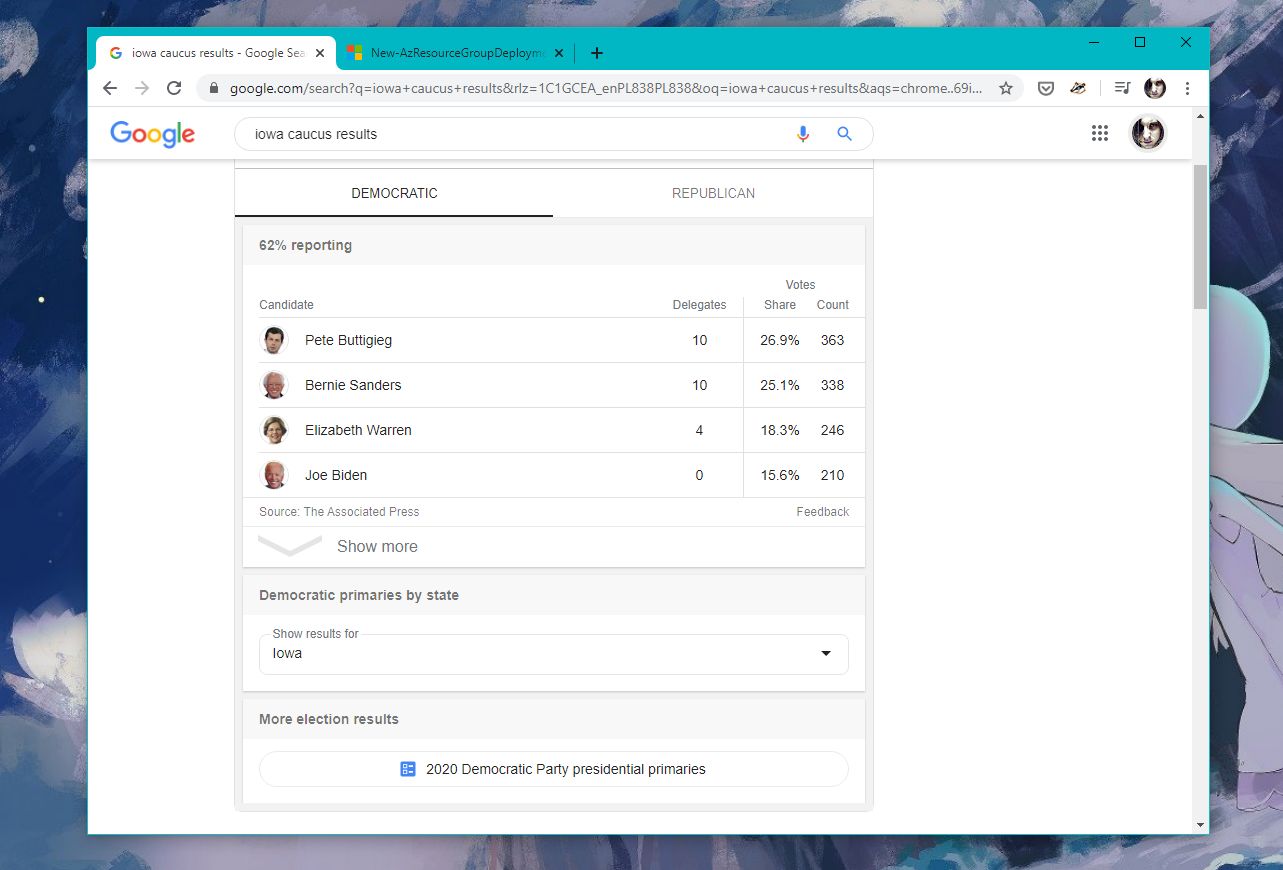Image resolution: width=1283 pixels, height=870 pixels.
Task: Click Sanders' 25.1% vote share
Action: coord(780,385)
